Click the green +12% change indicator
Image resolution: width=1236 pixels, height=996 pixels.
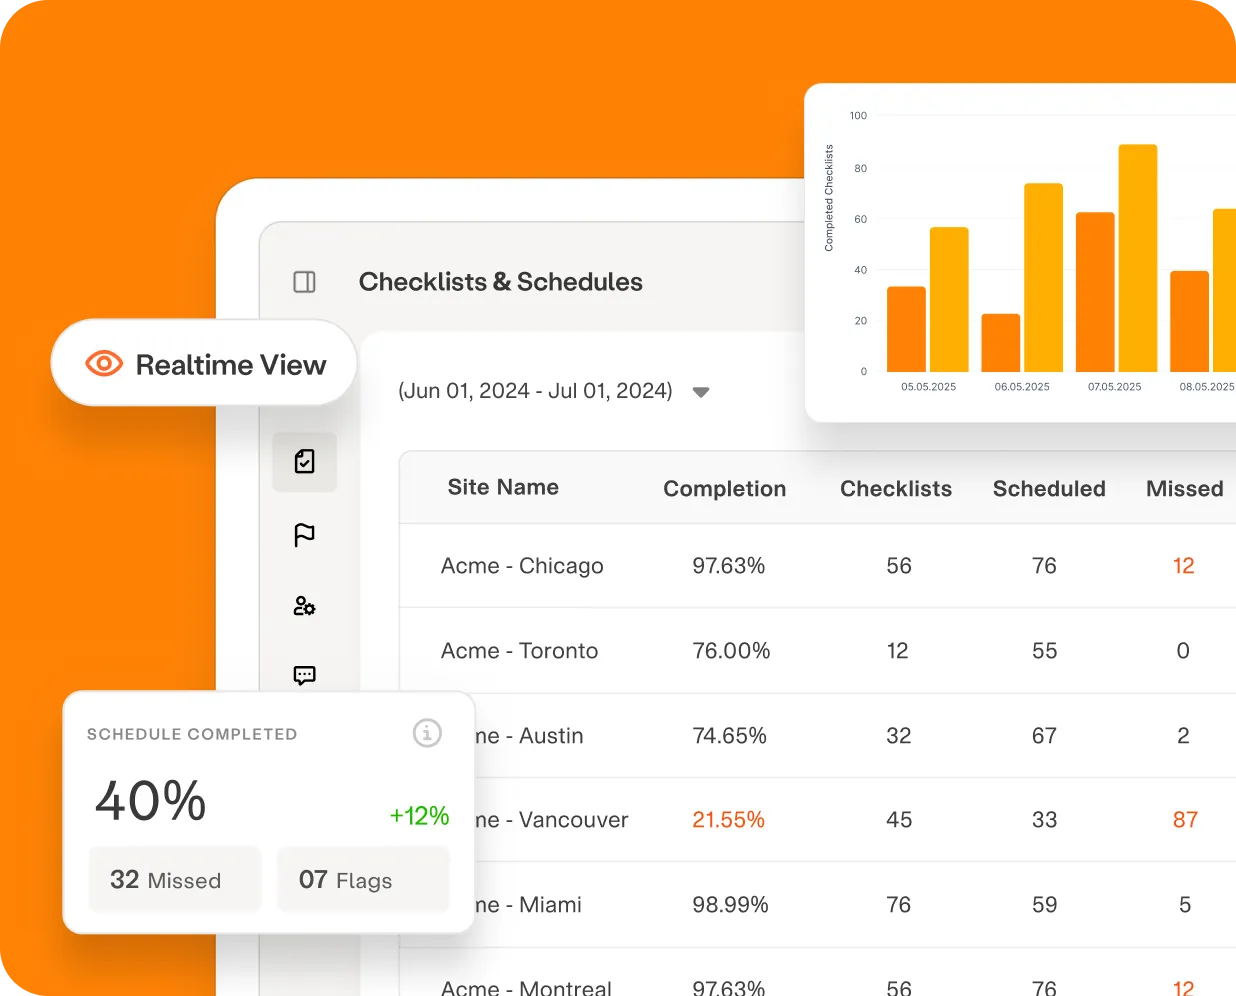[x=419, y=816]
